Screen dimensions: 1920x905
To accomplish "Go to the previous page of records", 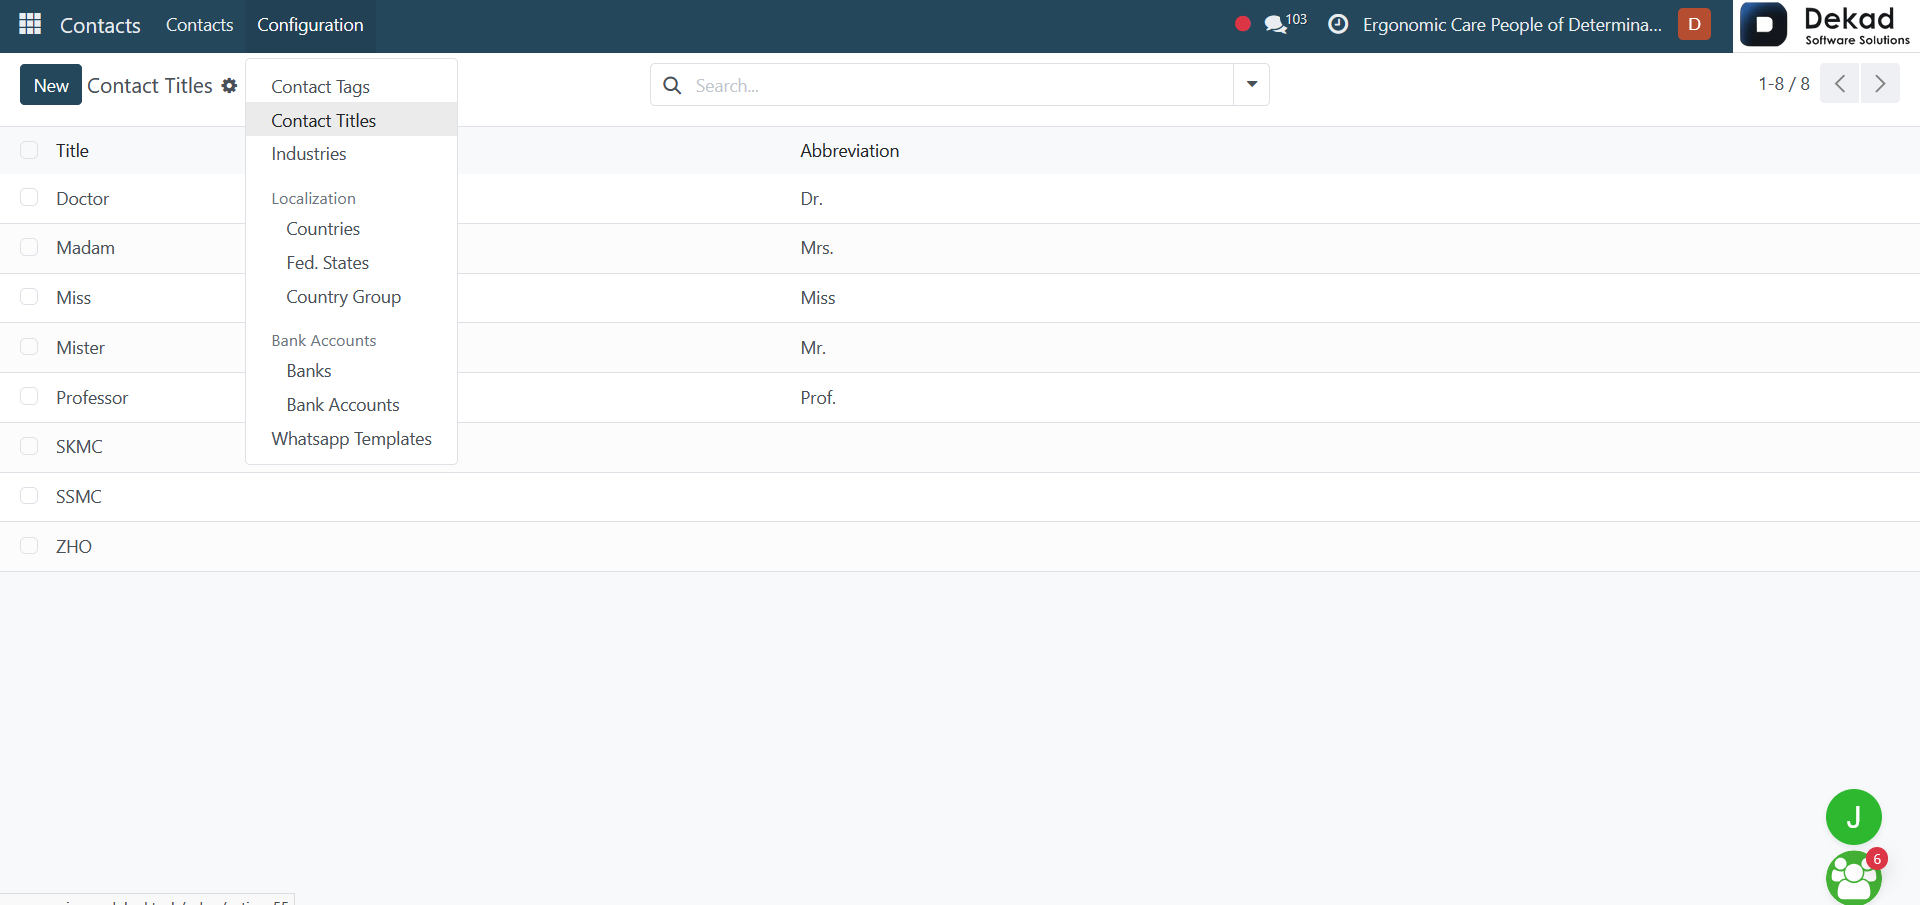I will point(1839,83).
